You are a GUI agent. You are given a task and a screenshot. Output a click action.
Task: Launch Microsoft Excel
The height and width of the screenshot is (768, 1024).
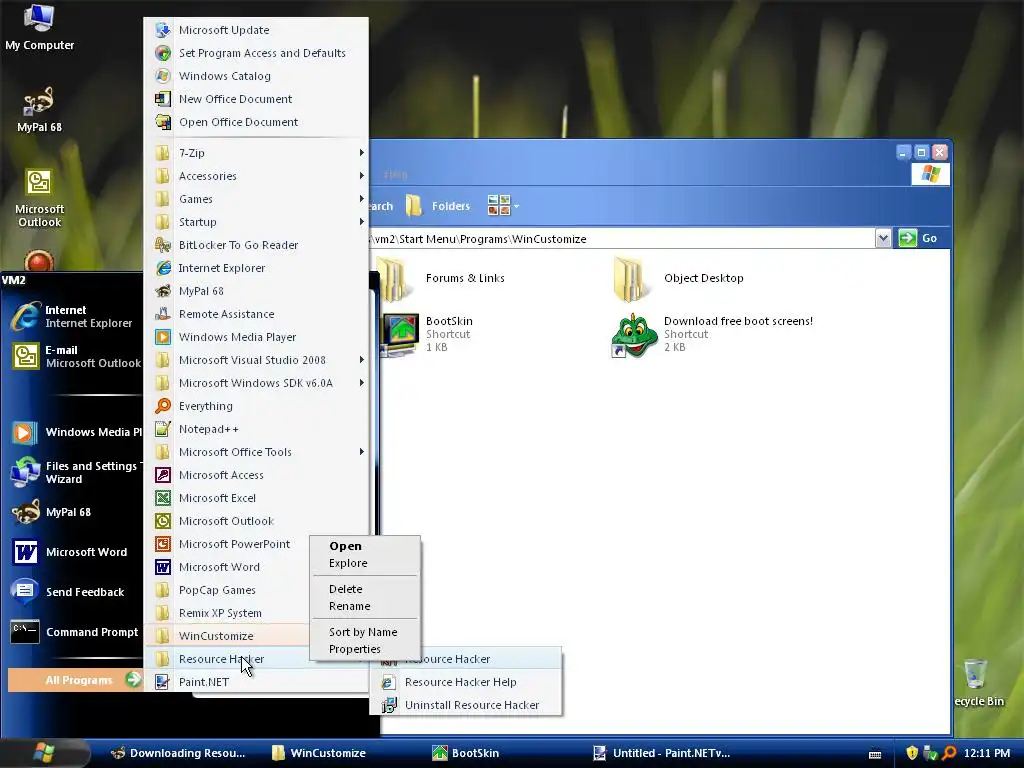(x=256, y=498)
